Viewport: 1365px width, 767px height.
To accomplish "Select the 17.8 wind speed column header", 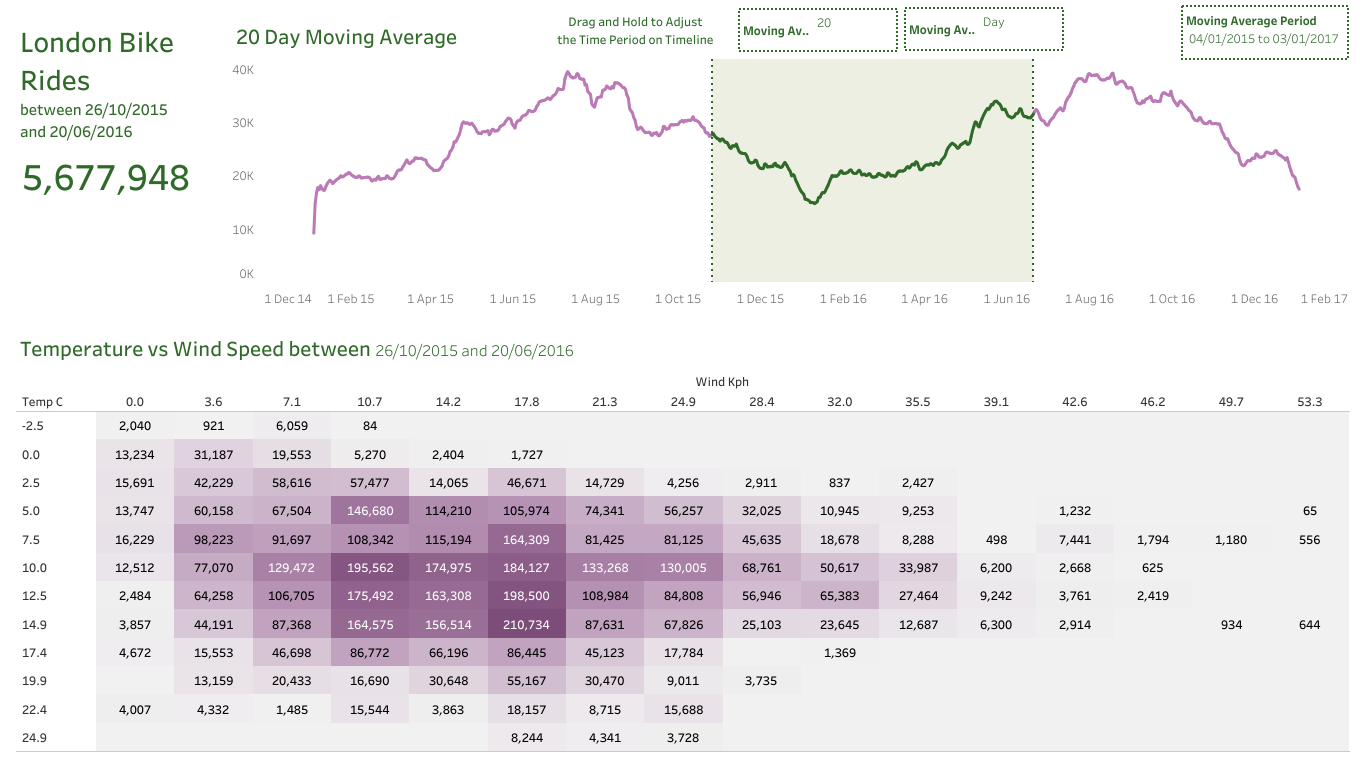I will point(527,402).
